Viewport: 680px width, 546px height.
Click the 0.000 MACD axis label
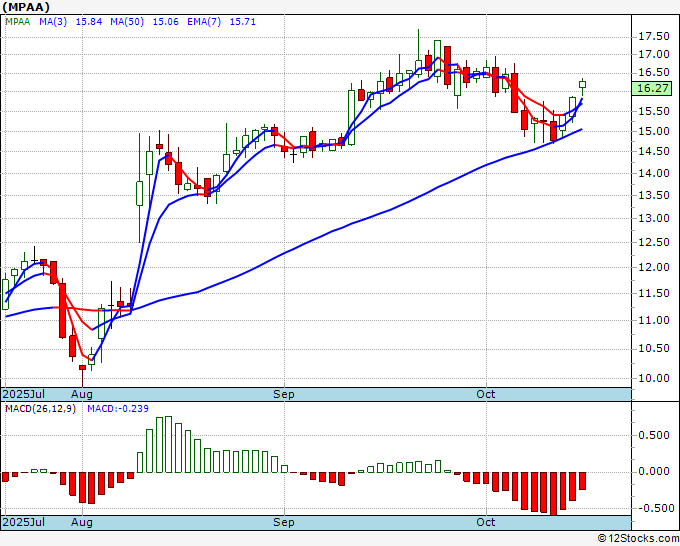pyautogui.click(x=654, y=472)
